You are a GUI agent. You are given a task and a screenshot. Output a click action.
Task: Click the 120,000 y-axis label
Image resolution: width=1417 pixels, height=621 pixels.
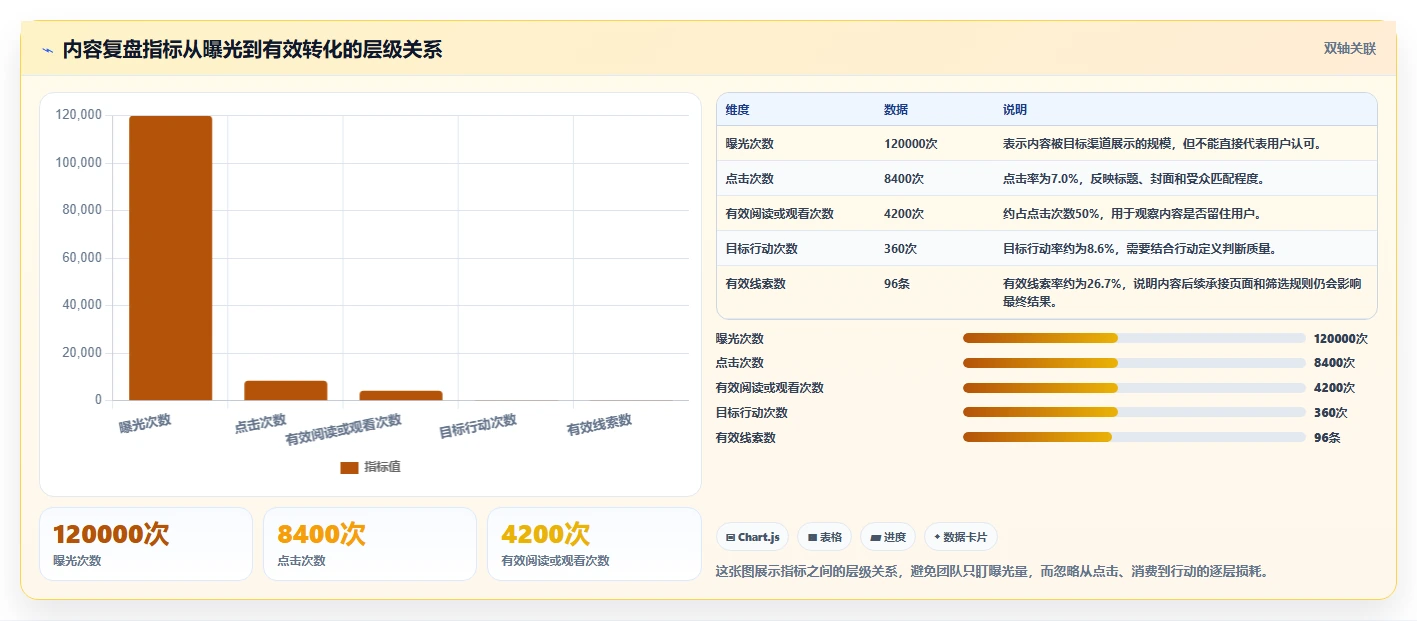click(79, 115)
